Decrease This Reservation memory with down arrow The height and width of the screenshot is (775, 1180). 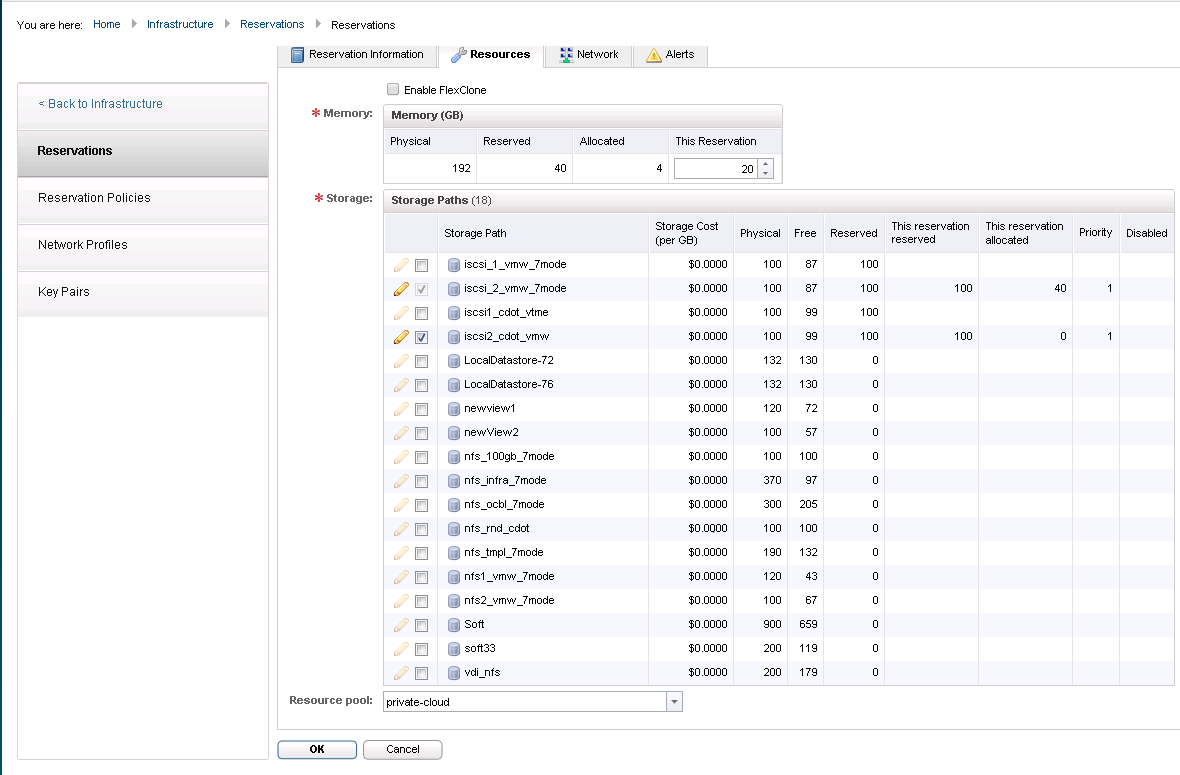point(766,174)
